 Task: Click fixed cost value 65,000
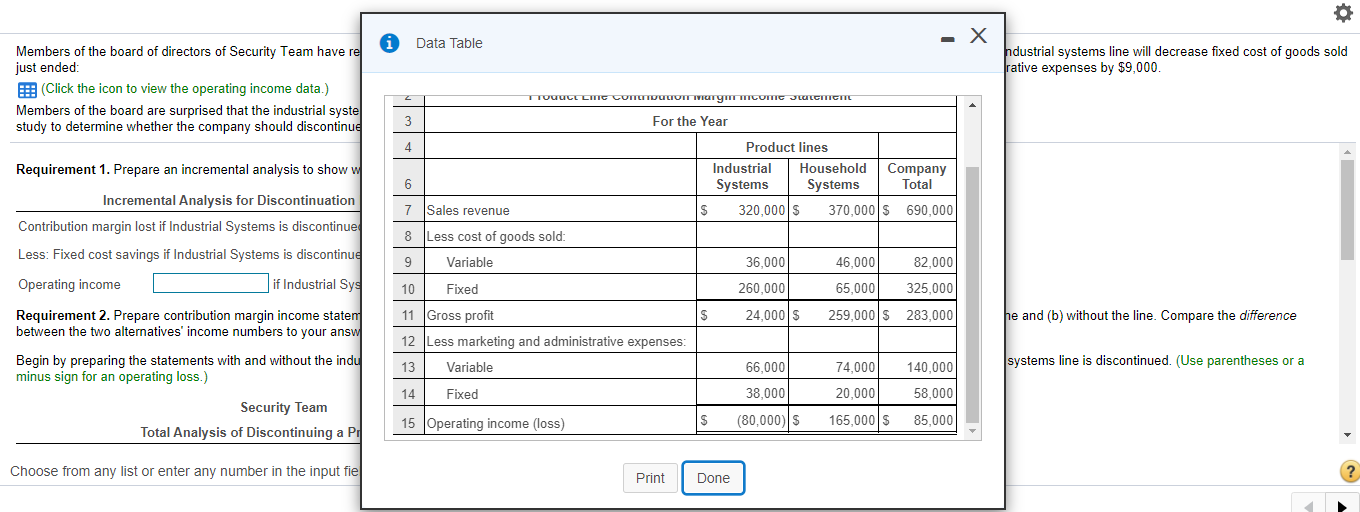coord(855,289)
